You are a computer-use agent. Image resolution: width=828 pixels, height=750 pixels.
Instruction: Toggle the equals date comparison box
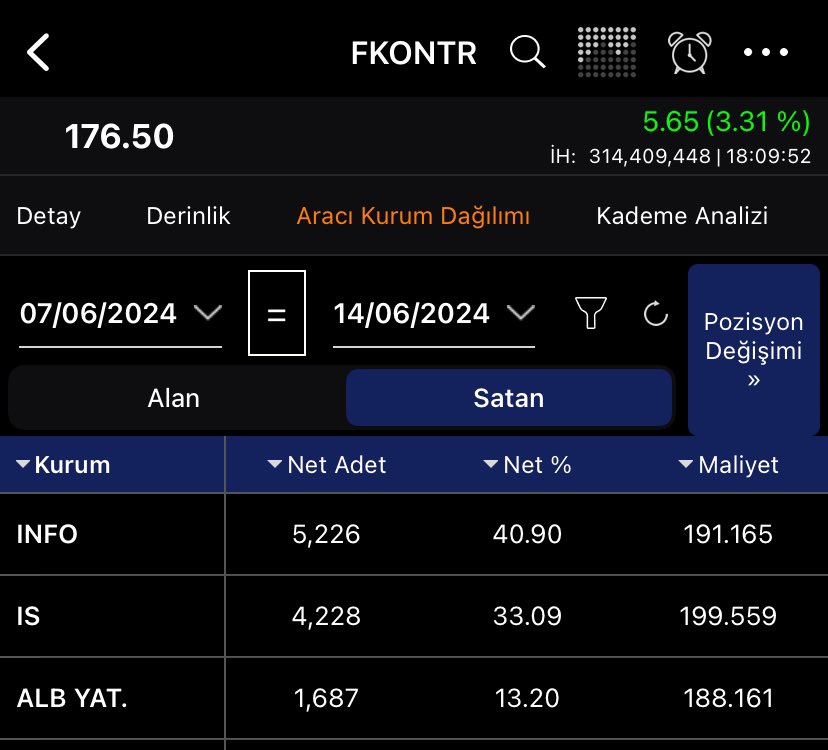(277, 312)
